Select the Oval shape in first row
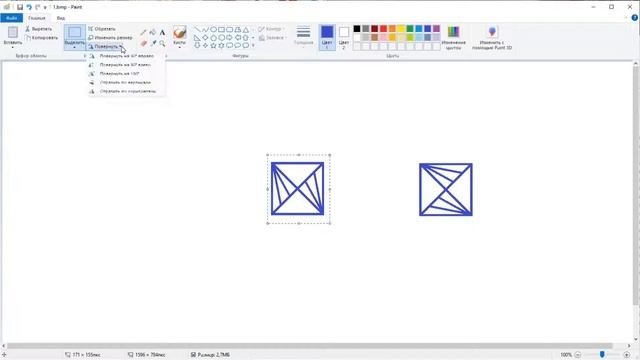 coord(213,29)
